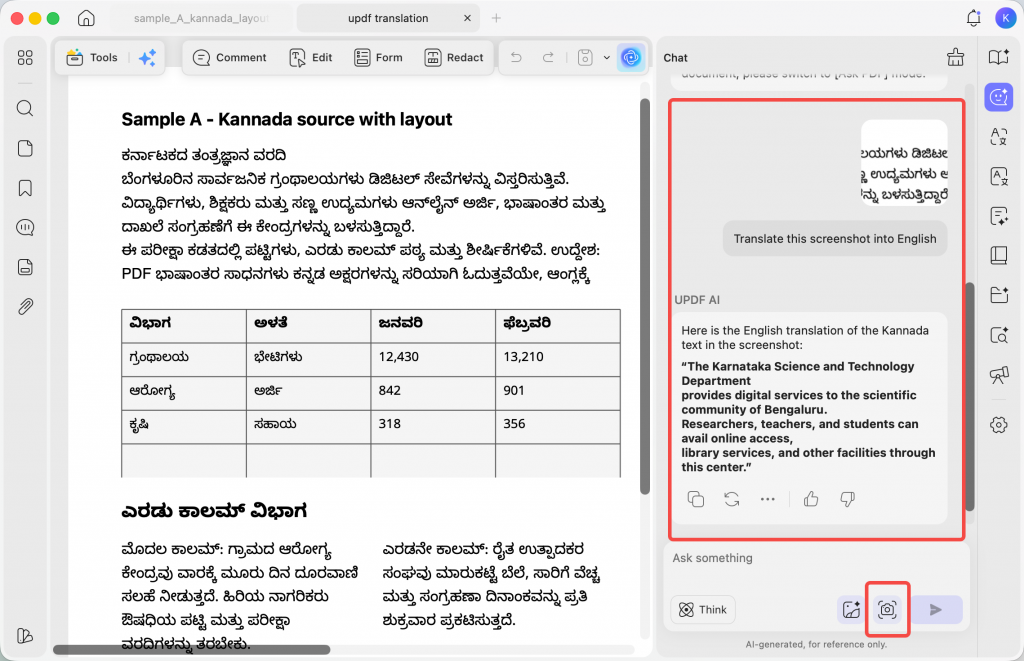Screen dimensions: 1024x661
Task: Click the upload image icon in chat input
Action: [x=851, y=609]
